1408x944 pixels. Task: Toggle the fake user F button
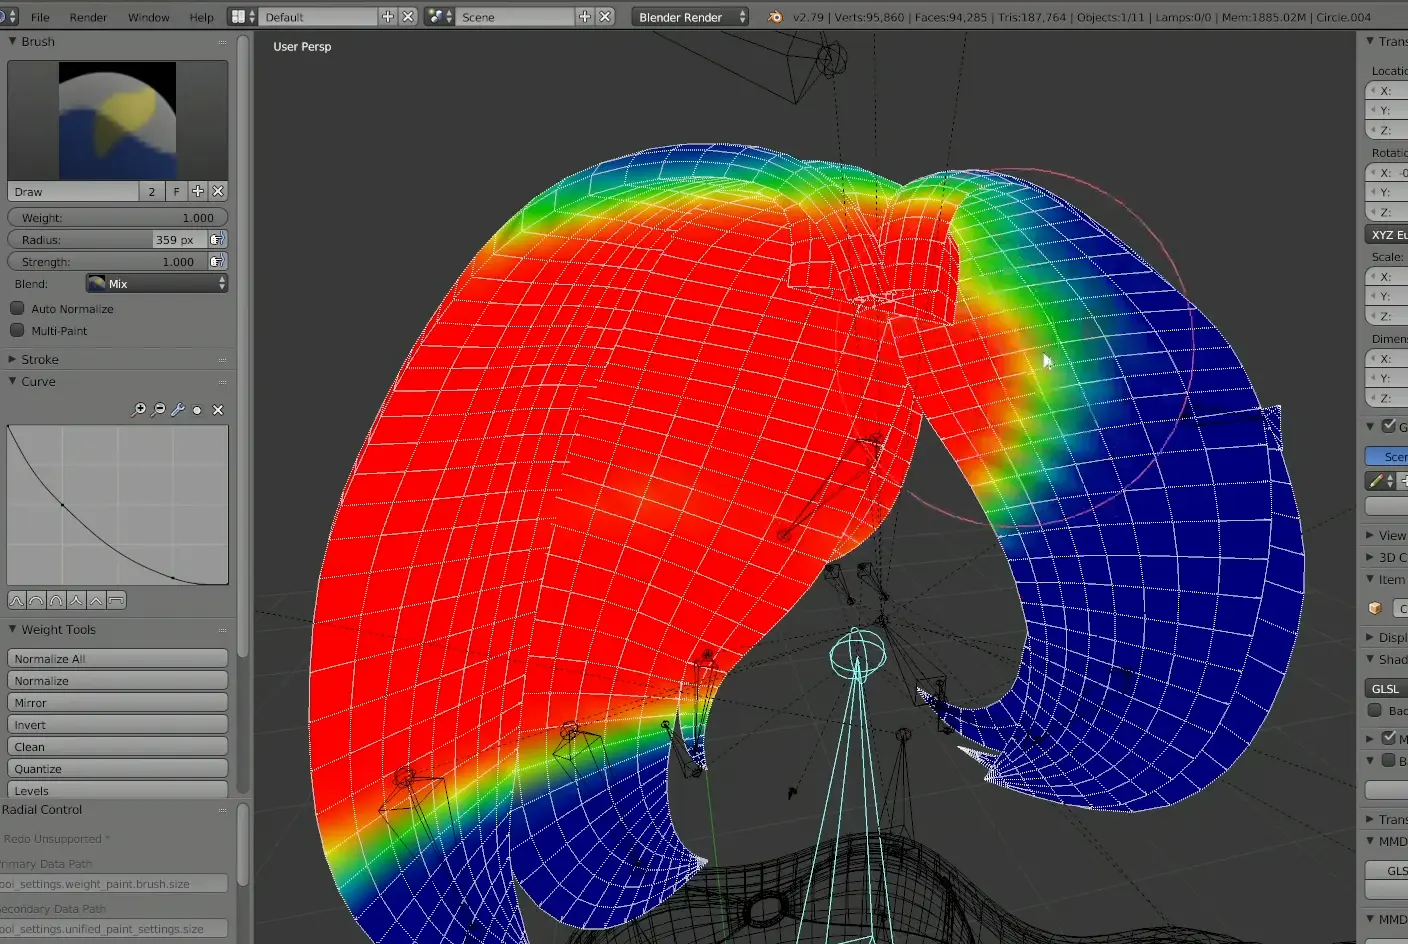coord(176,191)
